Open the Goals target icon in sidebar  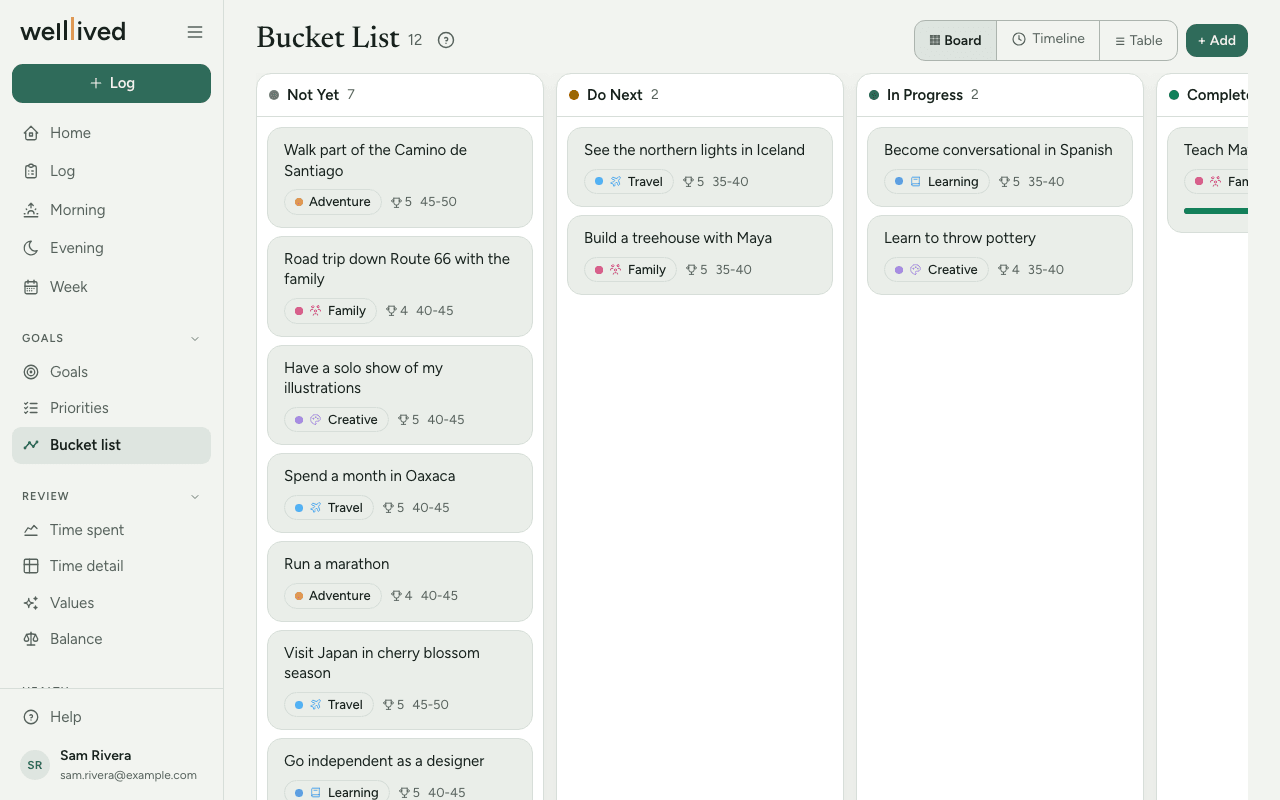click(31, 372)
